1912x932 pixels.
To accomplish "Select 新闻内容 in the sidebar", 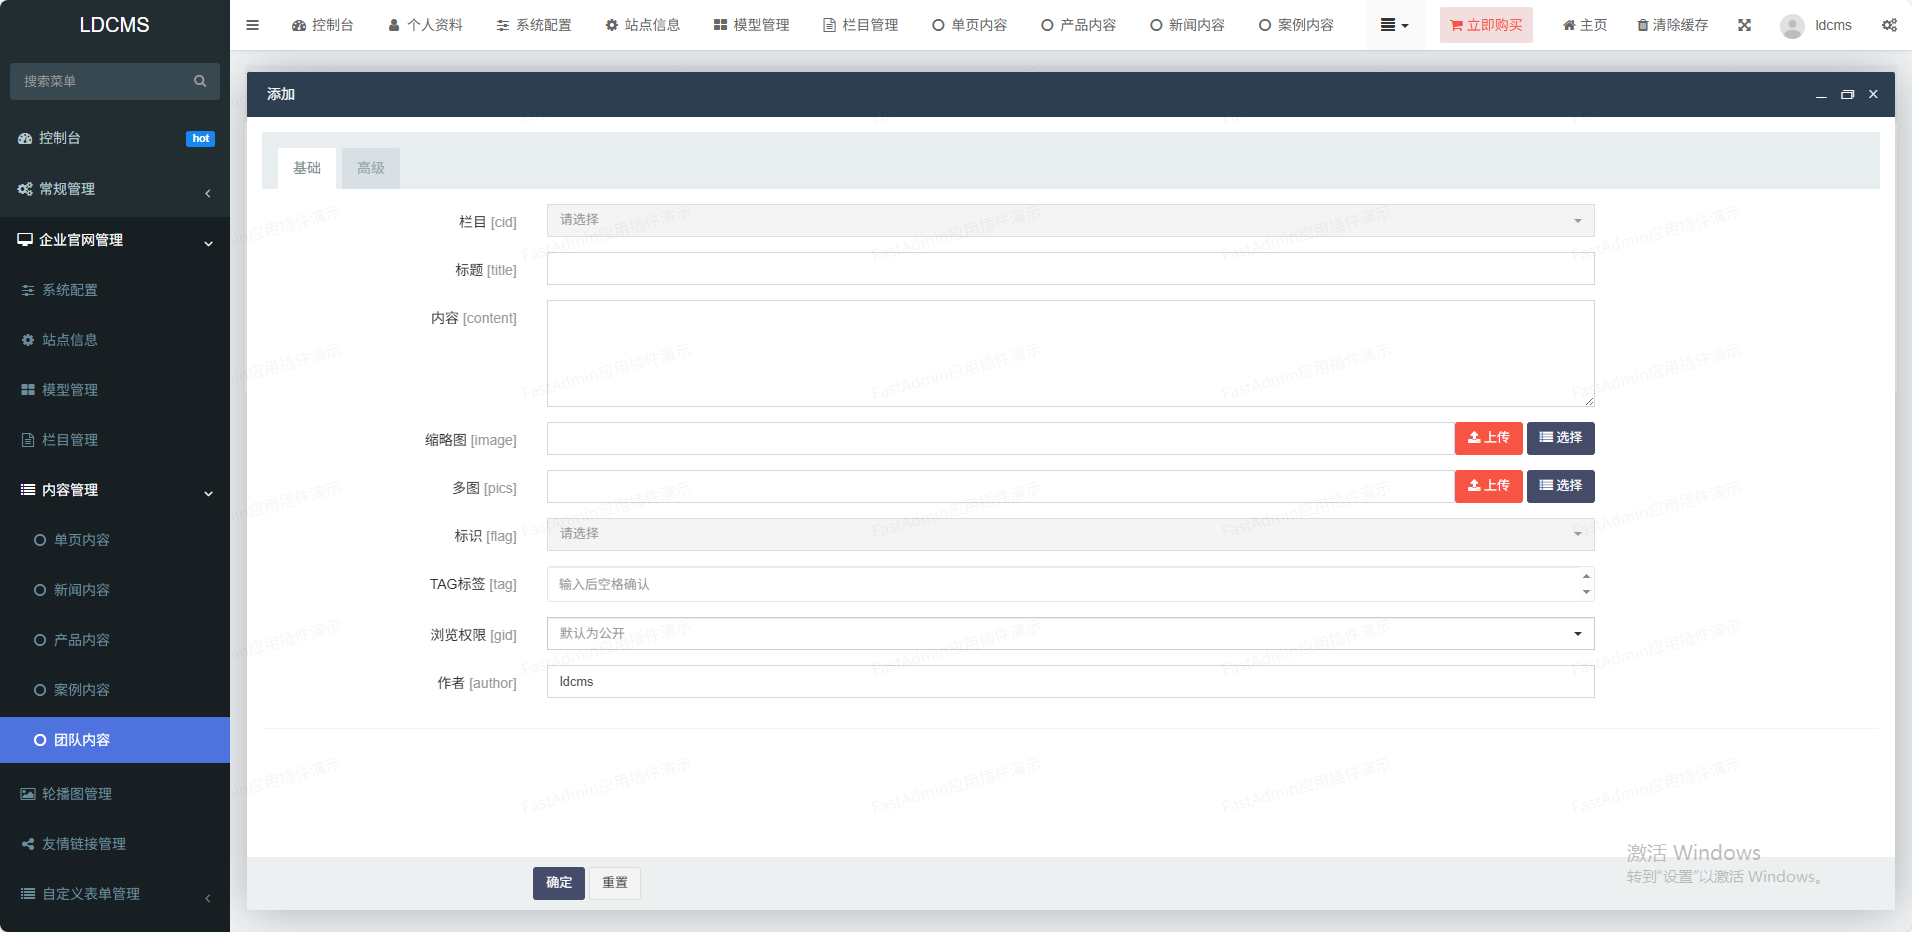I will point(82,590).
